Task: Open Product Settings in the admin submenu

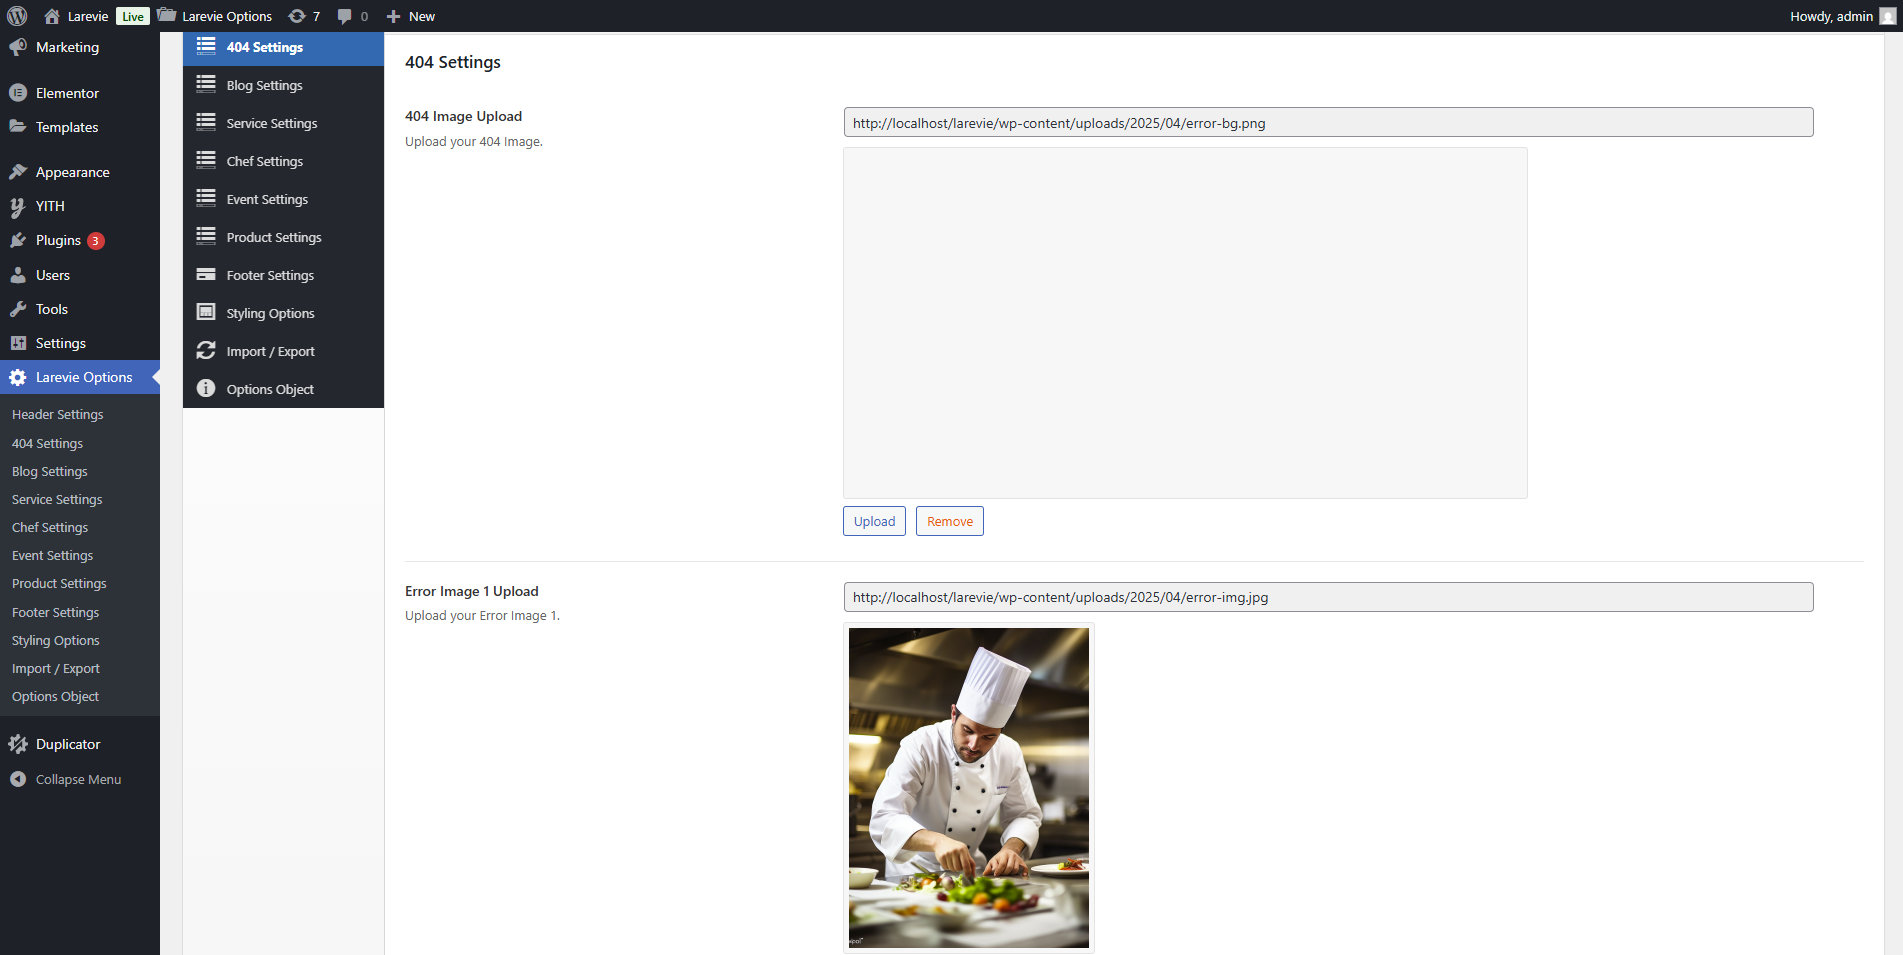Action: click(x=59, y=583)
